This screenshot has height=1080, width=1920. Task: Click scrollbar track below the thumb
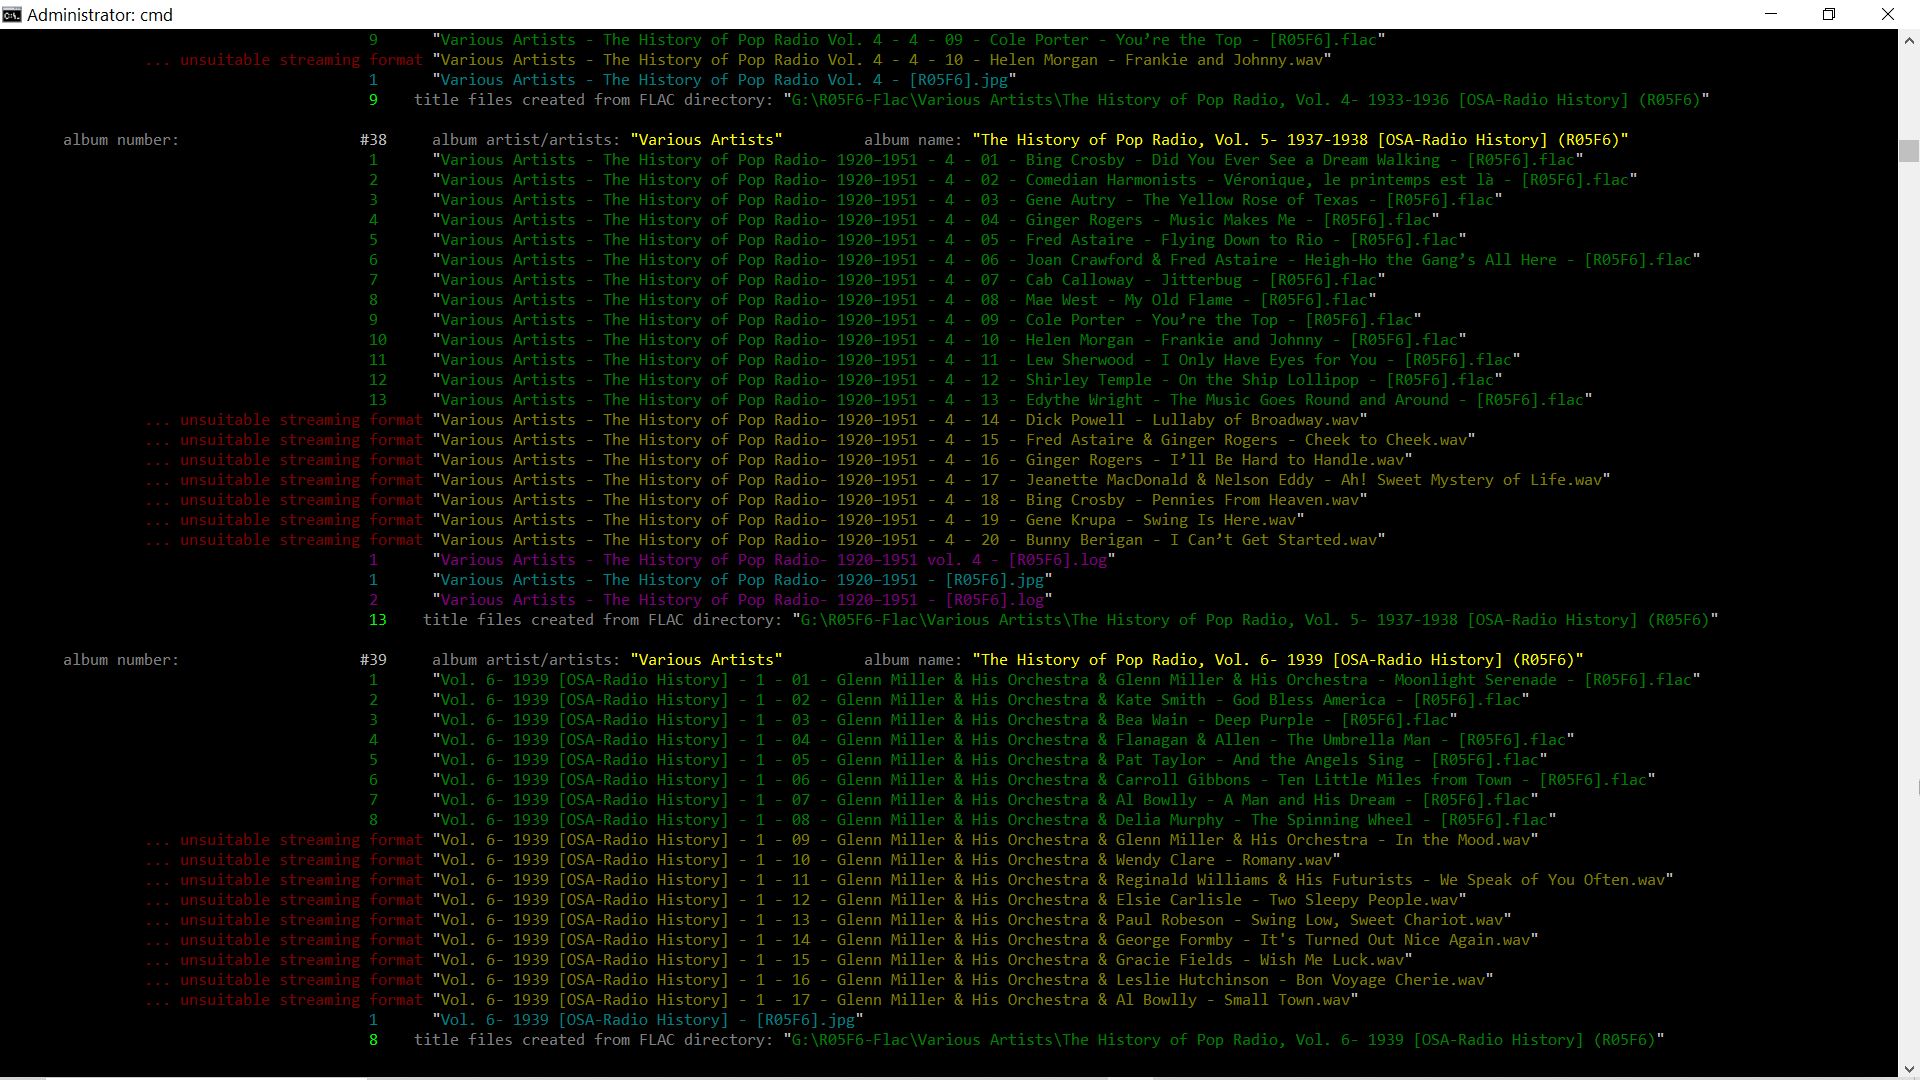point(1909,600)
